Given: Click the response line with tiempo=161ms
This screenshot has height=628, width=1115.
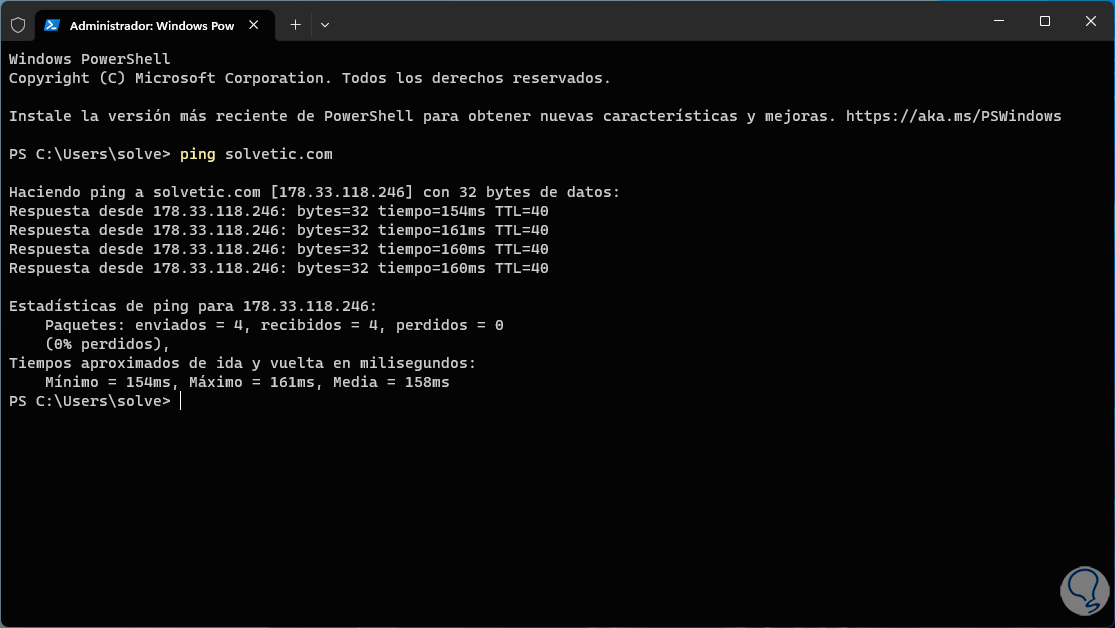Looking at the screenshot, I should (x=279, y=230).
